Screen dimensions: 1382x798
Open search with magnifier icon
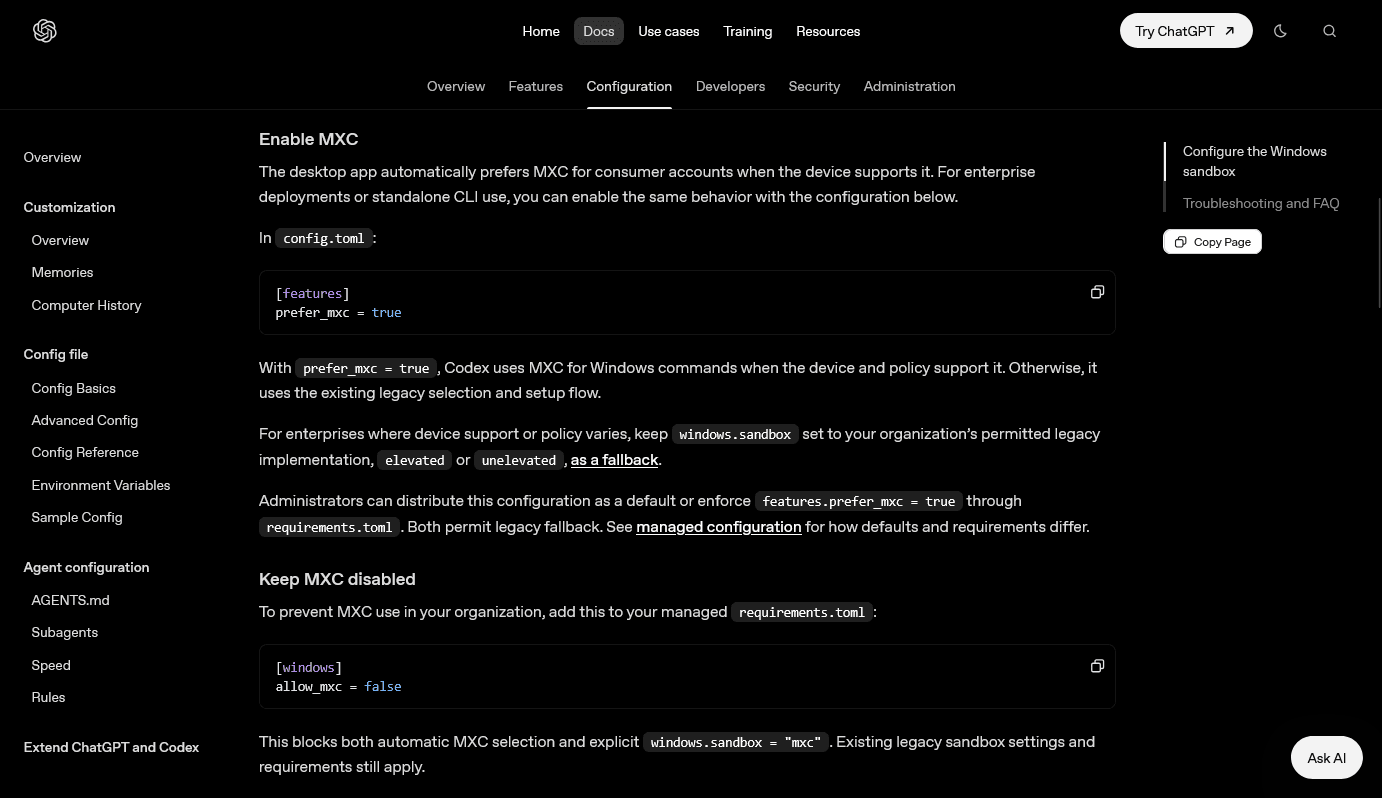point(1330,31)
